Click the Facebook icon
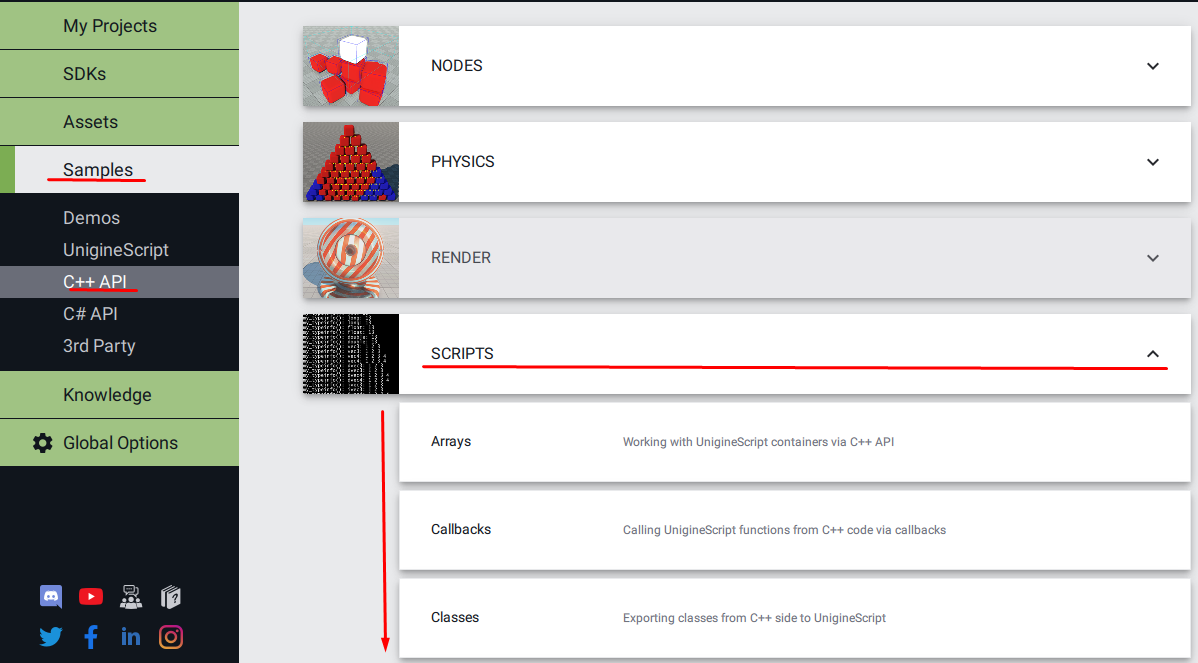This screenshot has width=1198, height=663. coord(91,636)
